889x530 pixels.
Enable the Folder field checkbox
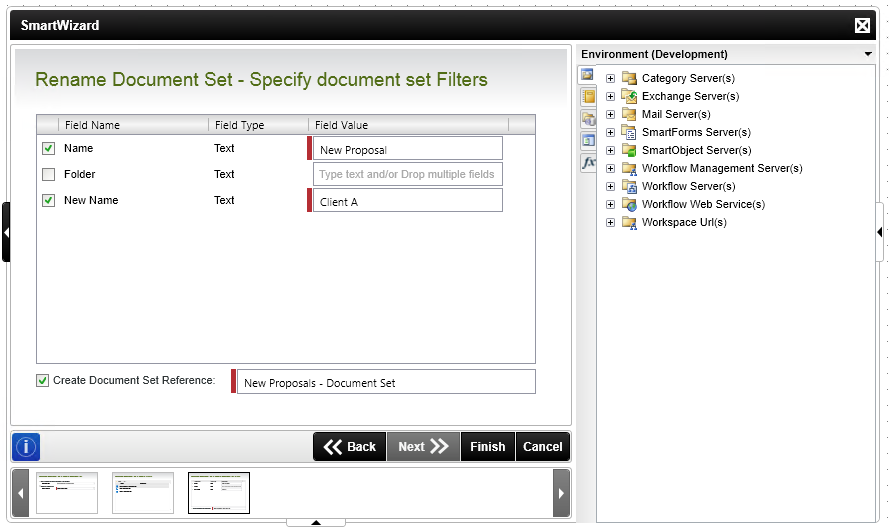[48, 174]
